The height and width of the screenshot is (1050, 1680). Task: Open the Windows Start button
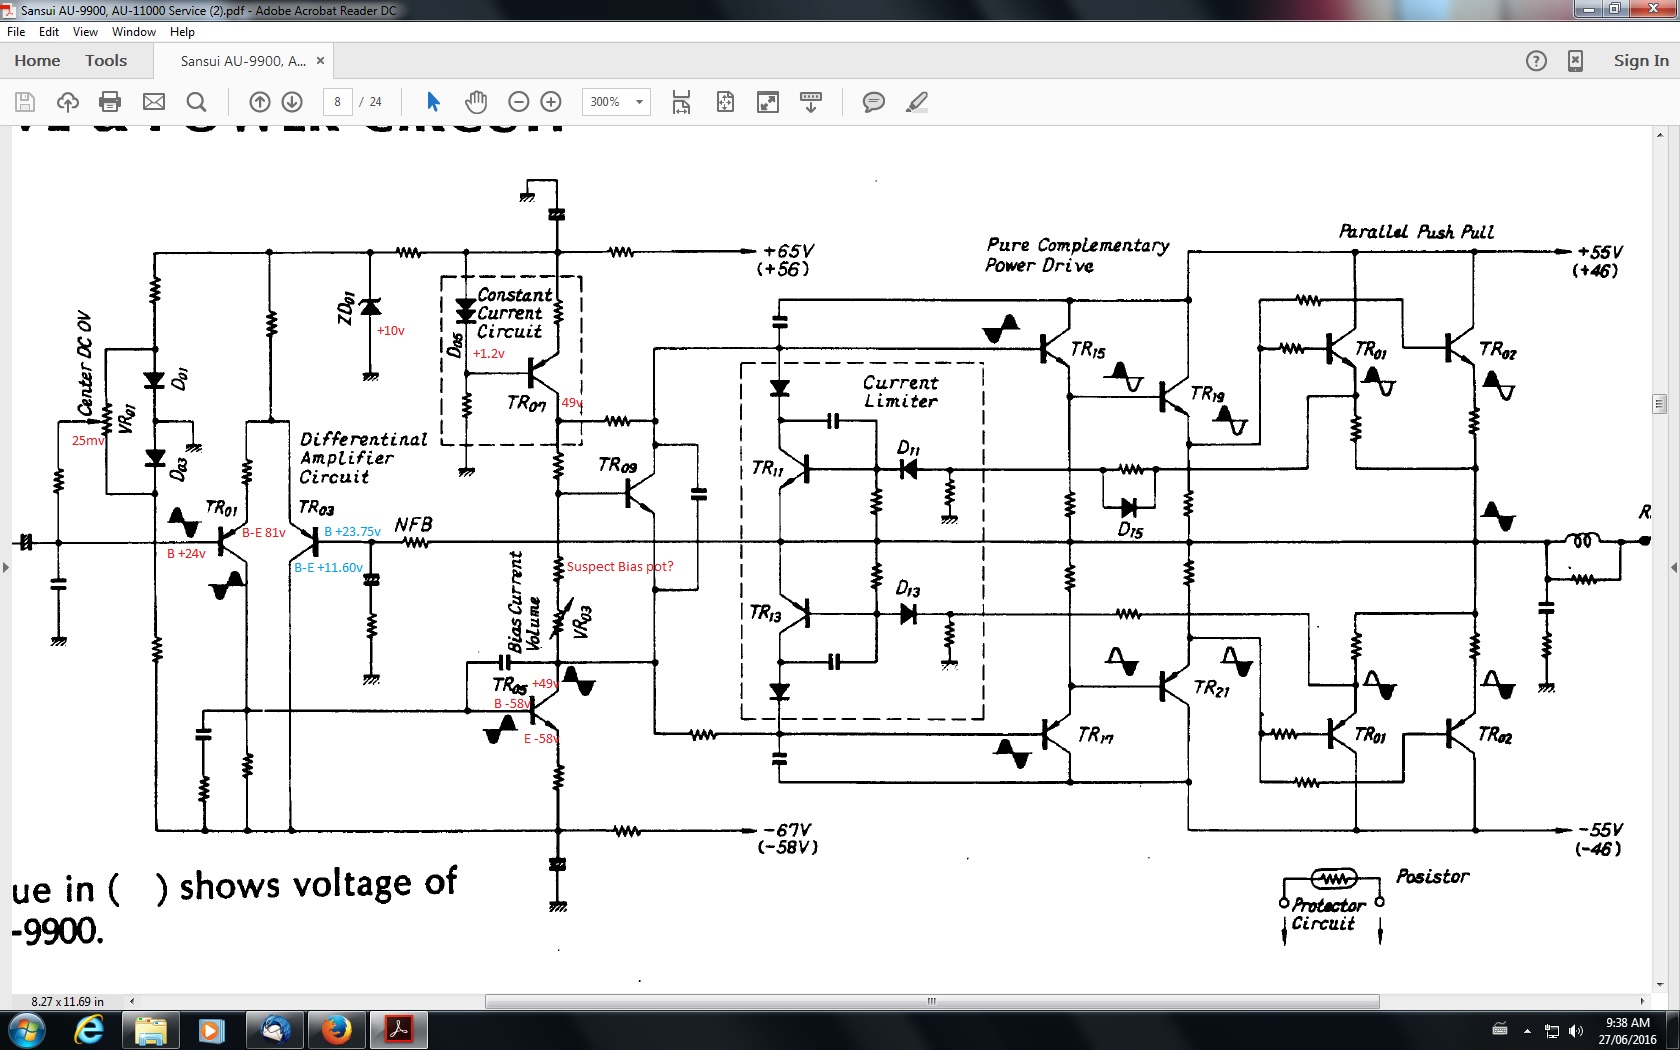27,1030
